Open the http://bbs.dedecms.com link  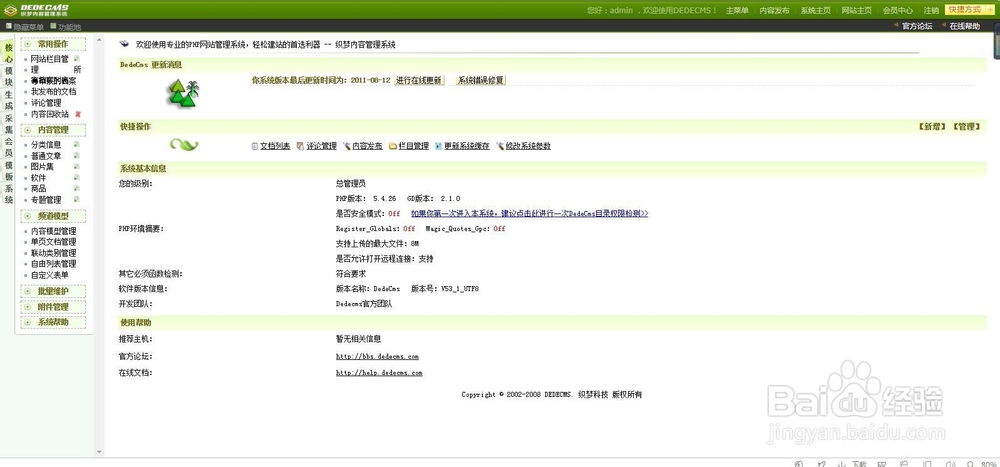point(377,357)
